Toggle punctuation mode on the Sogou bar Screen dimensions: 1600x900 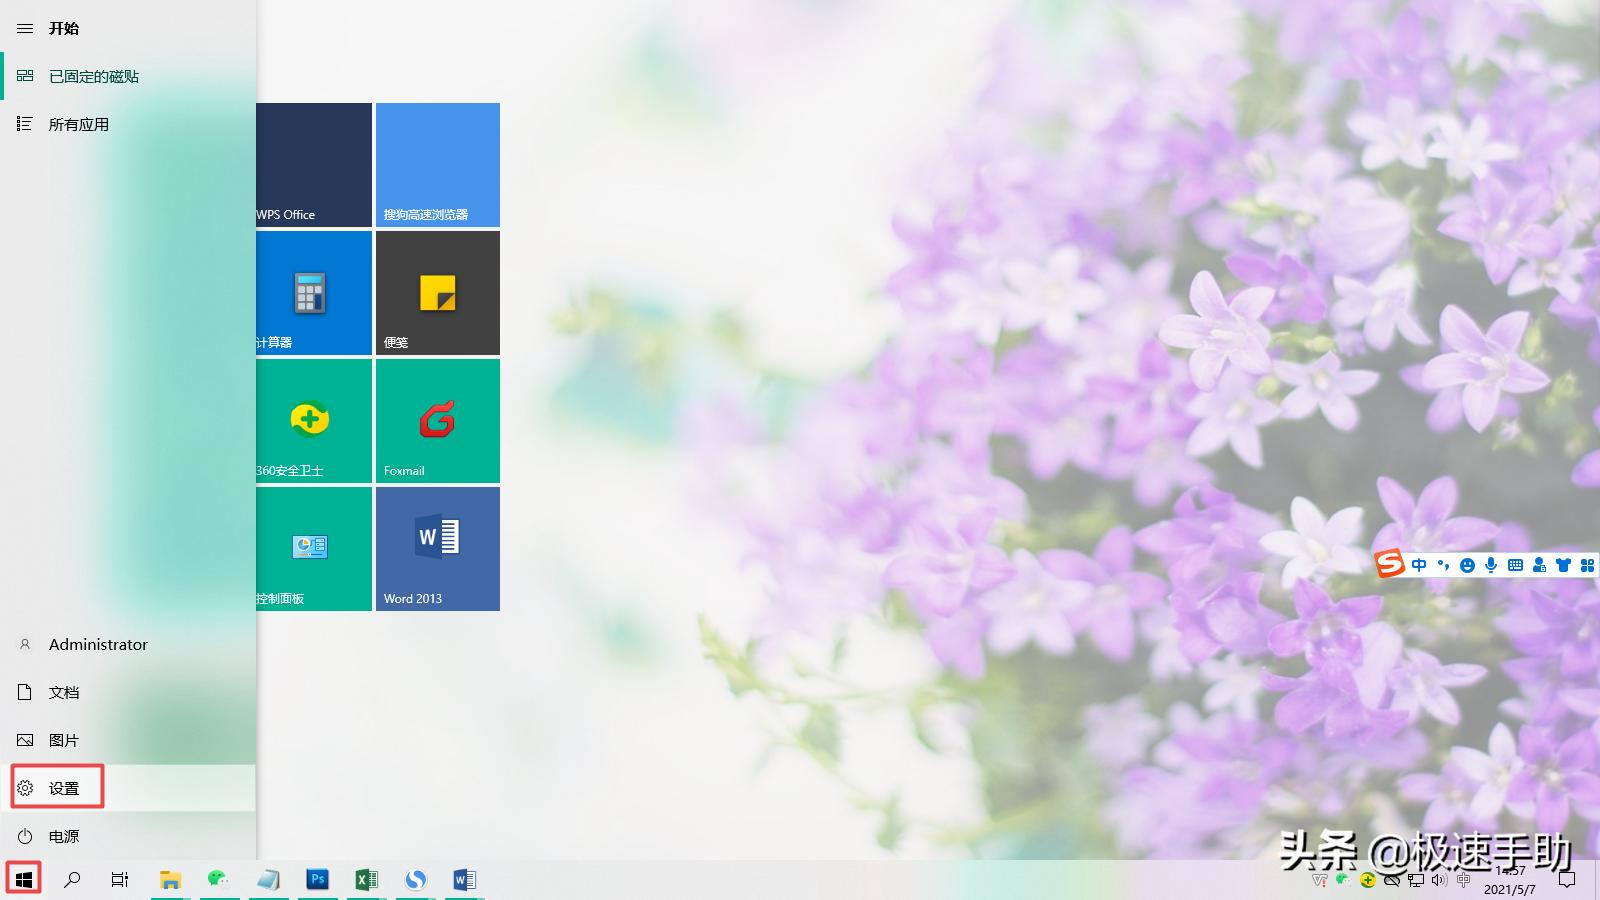(x=1443, y=565)
